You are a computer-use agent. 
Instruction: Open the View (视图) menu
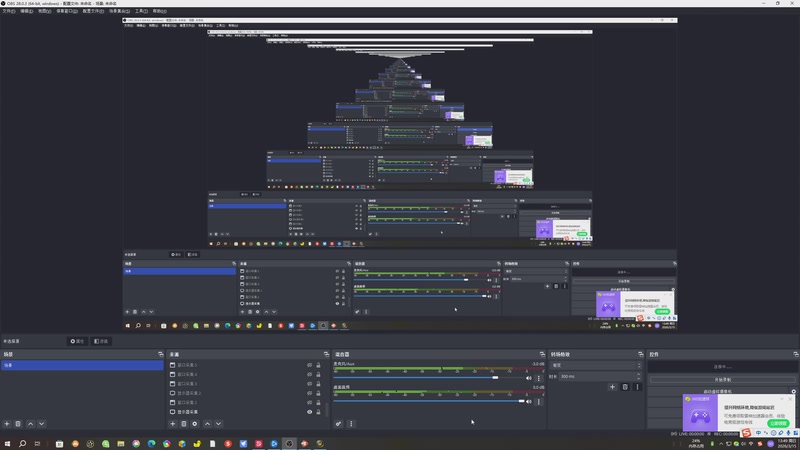[x=44, y=11]
